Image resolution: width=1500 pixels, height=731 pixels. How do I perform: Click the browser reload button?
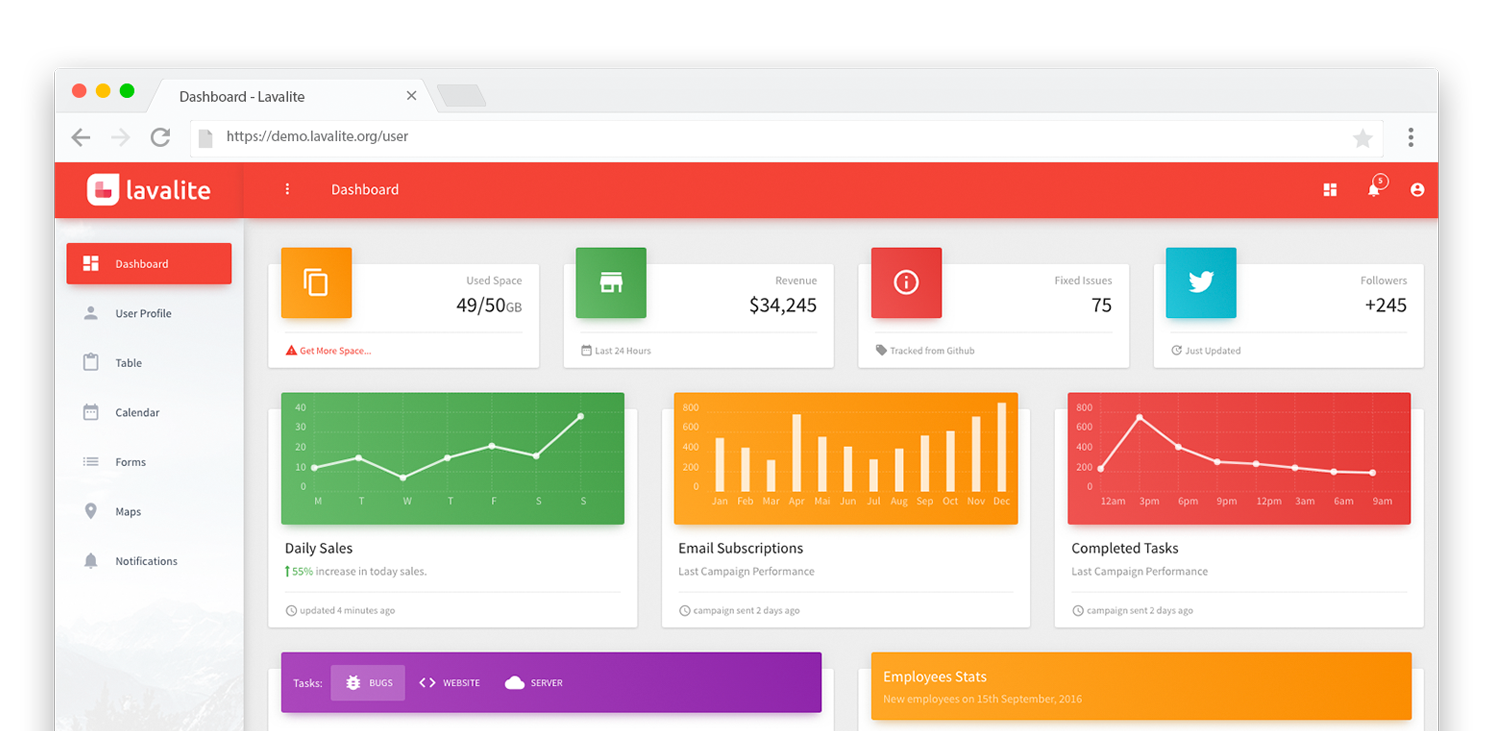(x=160, y=137)
